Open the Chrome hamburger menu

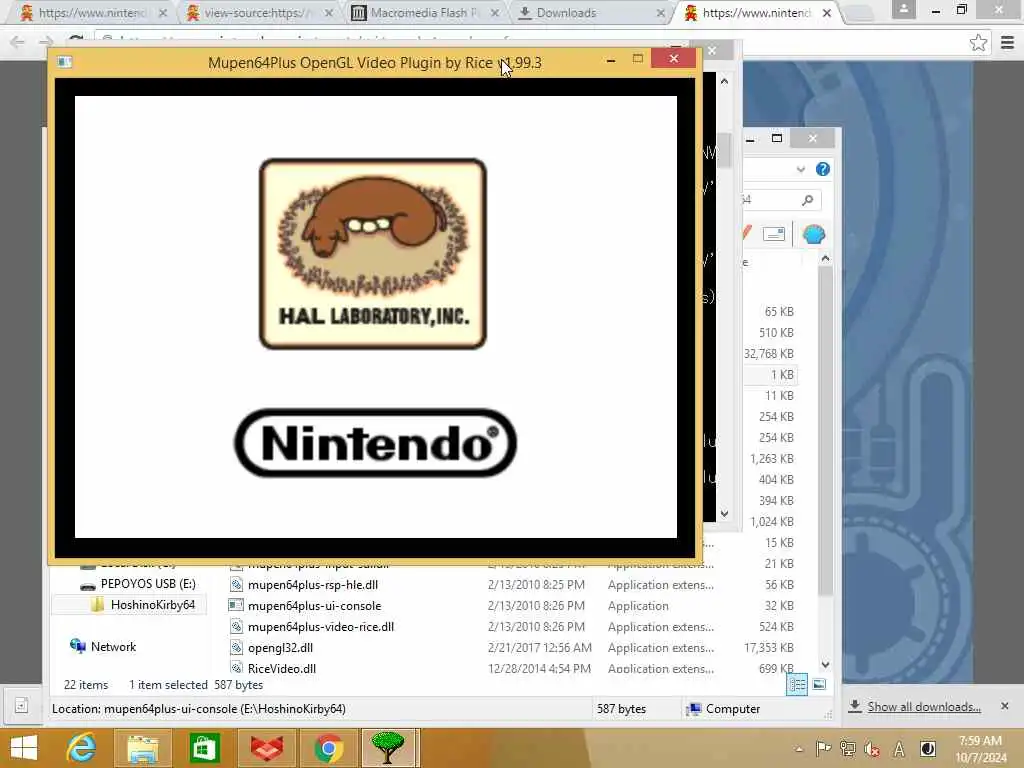coord(1008,43)
